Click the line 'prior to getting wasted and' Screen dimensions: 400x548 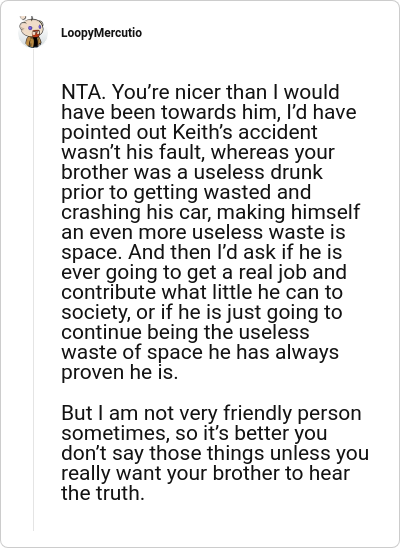tap(186, 193)
